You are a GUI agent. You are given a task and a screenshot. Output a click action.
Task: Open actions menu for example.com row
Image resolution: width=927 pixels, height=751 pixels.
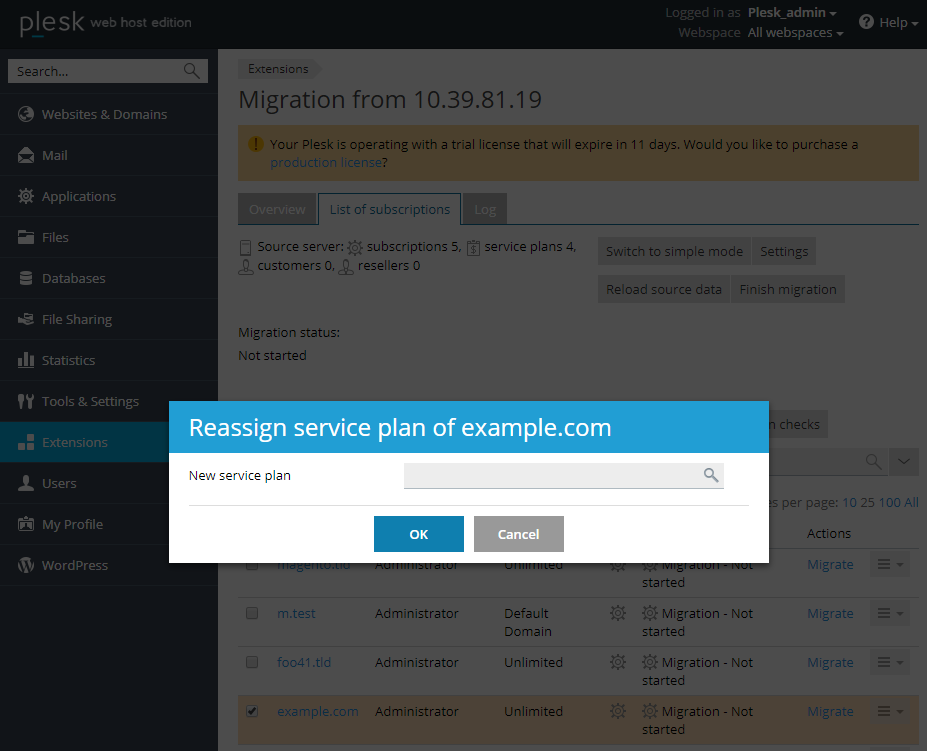coord(890,711)
